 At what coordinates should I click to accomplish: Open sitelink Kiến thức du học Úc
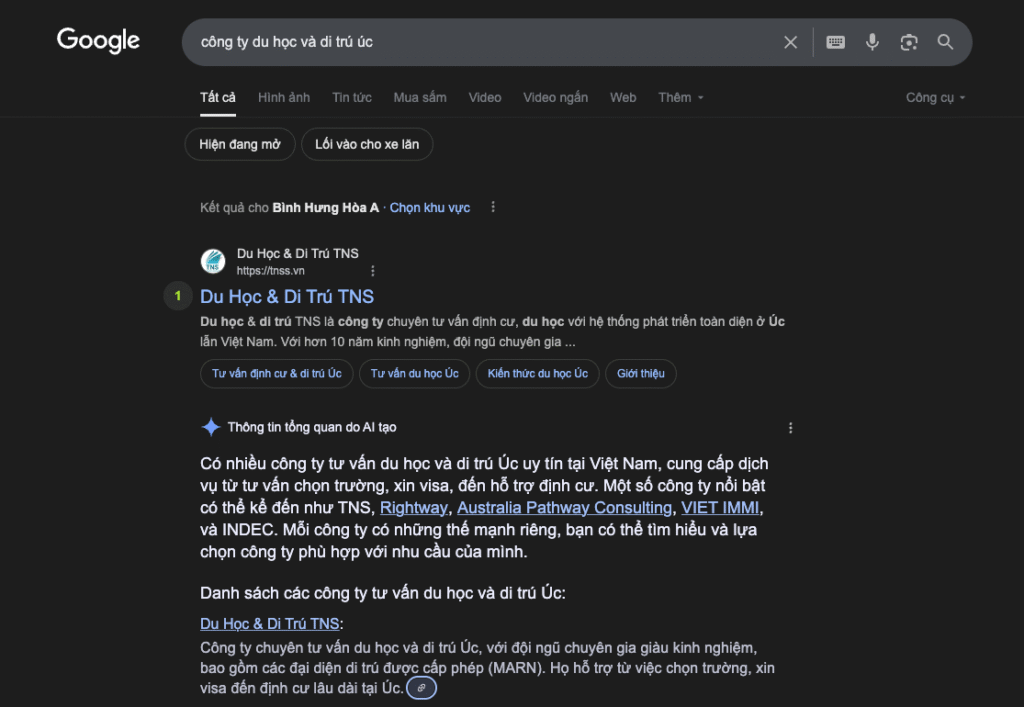(x=537, y=373)
